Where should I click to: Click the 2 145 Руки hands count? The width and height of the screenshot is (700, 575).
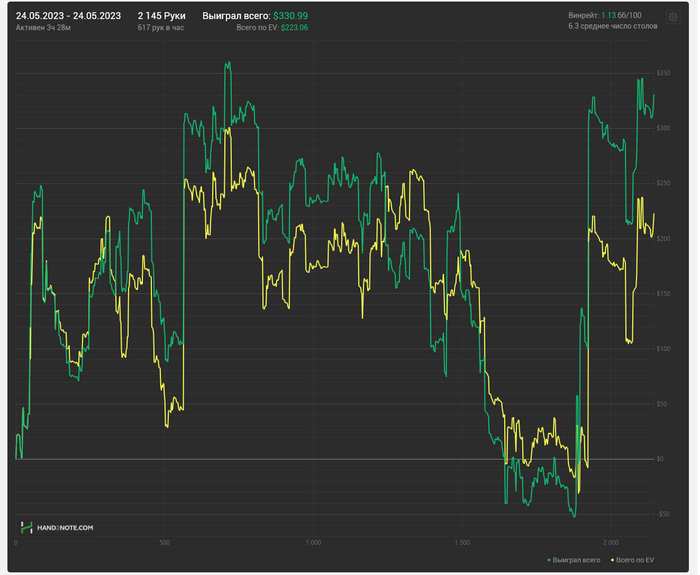(161, 16)
